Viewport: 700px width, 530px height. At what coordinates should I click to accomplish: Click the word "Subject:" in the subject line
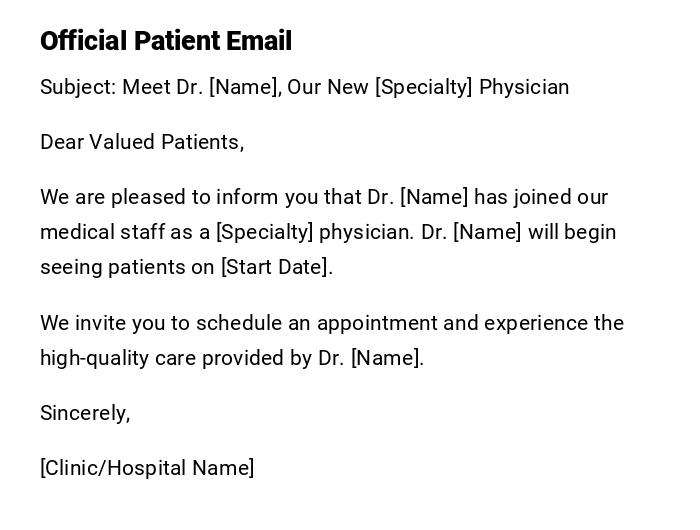78,87
